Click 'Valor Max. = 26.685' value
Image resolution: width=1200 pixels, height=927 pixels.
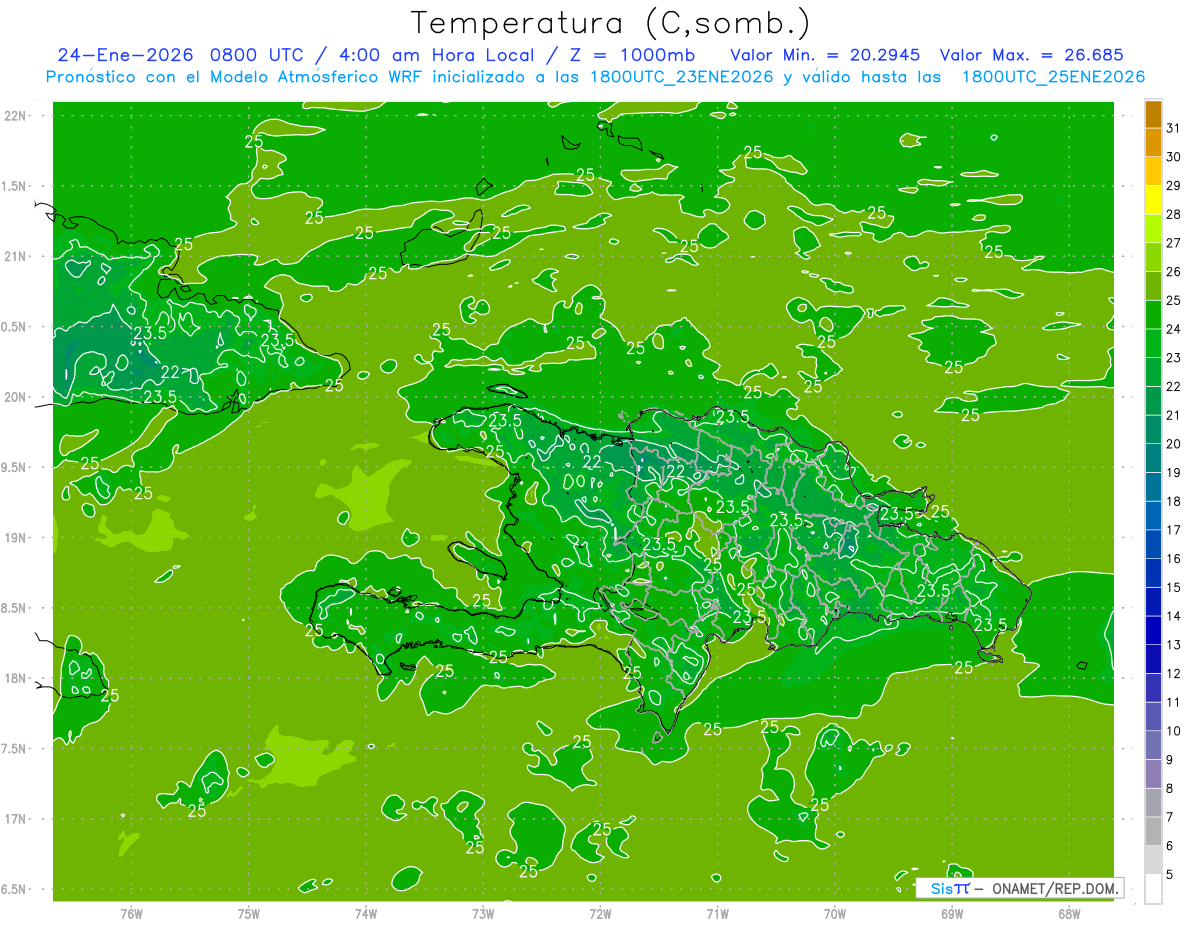(x=1032, y=55)
